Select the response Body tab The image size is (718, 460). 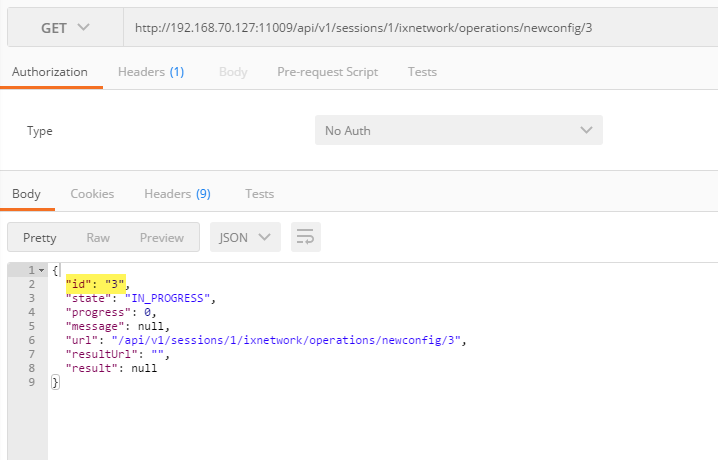tap(26, 193)
